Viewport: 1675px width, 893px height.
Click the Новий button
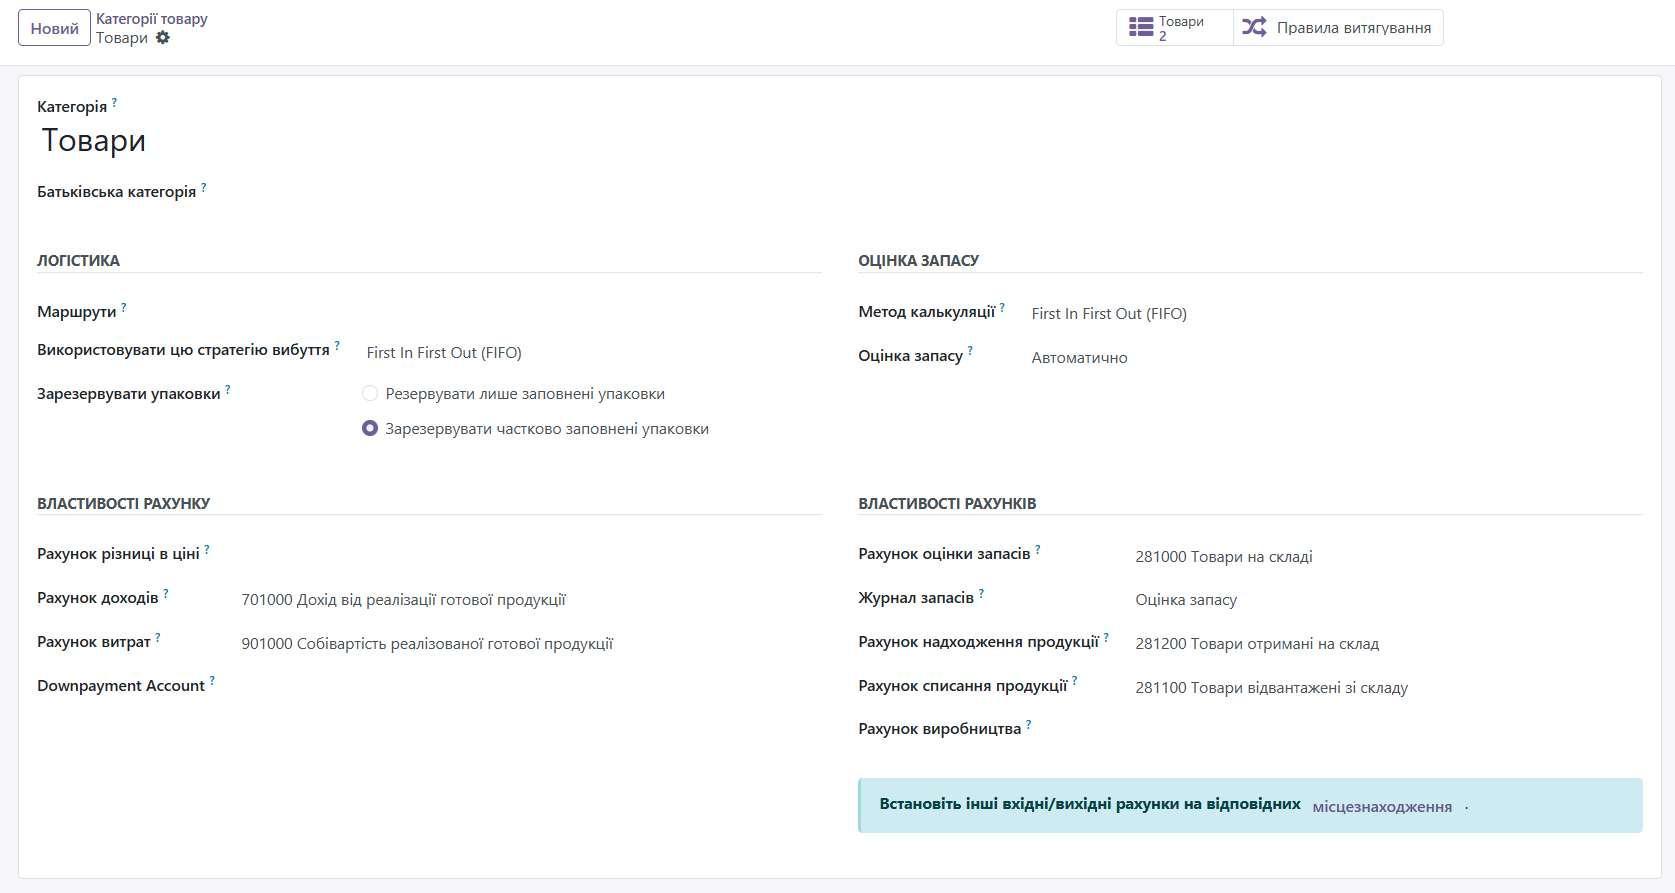[54, 28]
